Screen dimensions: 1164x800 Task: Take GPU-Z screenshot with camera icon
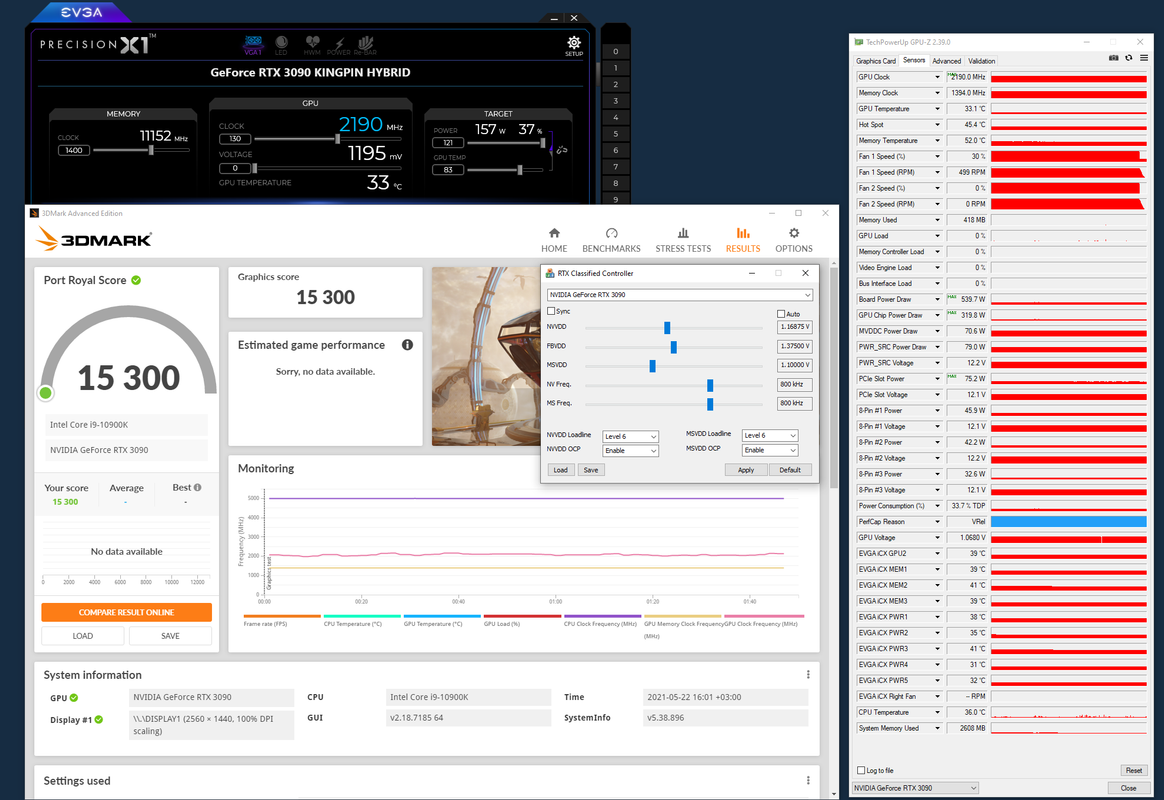coord(1114,58)
